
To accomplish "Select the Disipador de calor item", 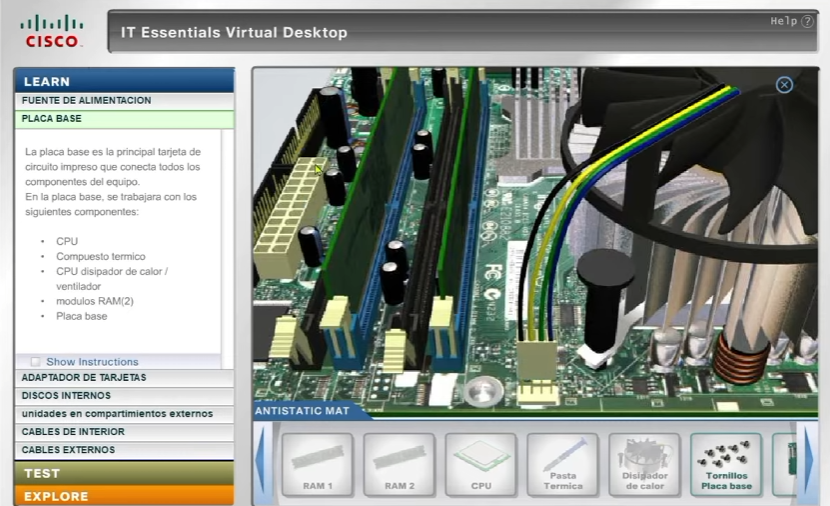I will [645, 465].
